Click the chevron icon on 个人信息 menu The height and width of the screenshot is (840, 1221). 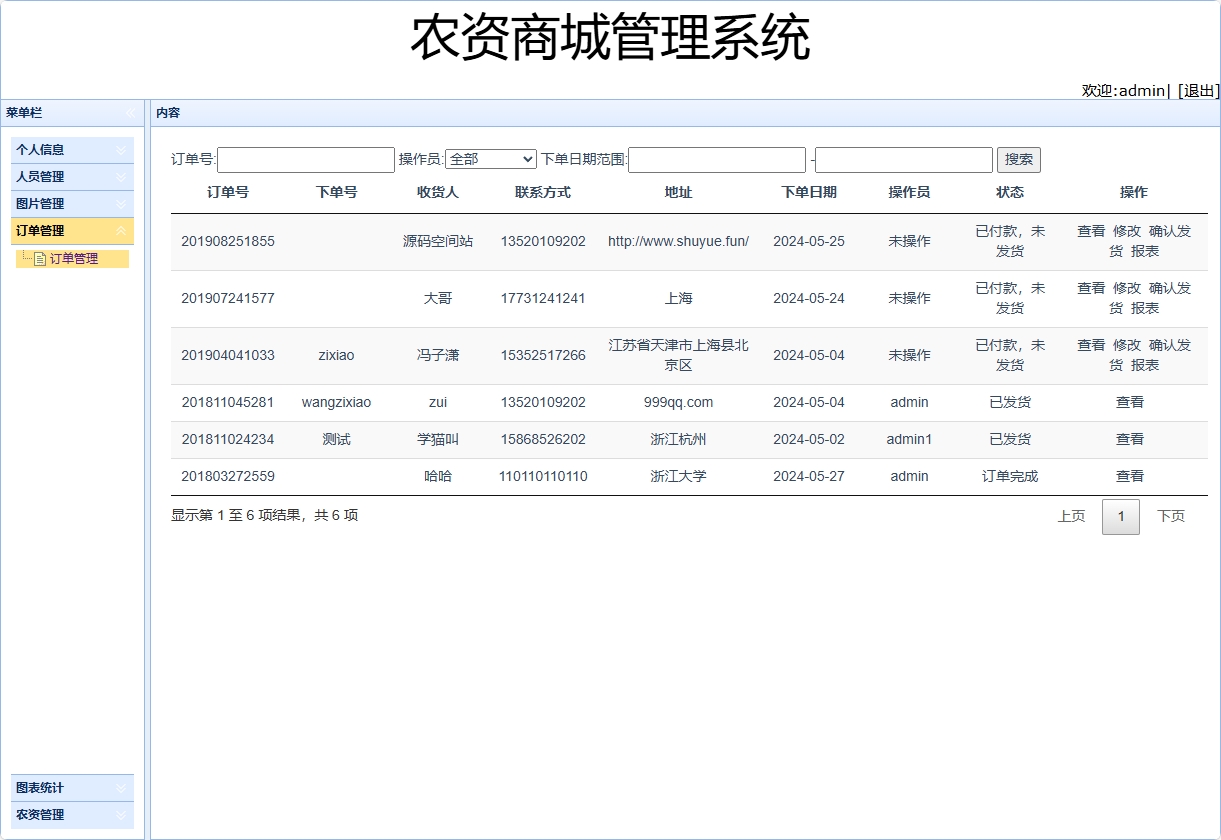[119, 149]
